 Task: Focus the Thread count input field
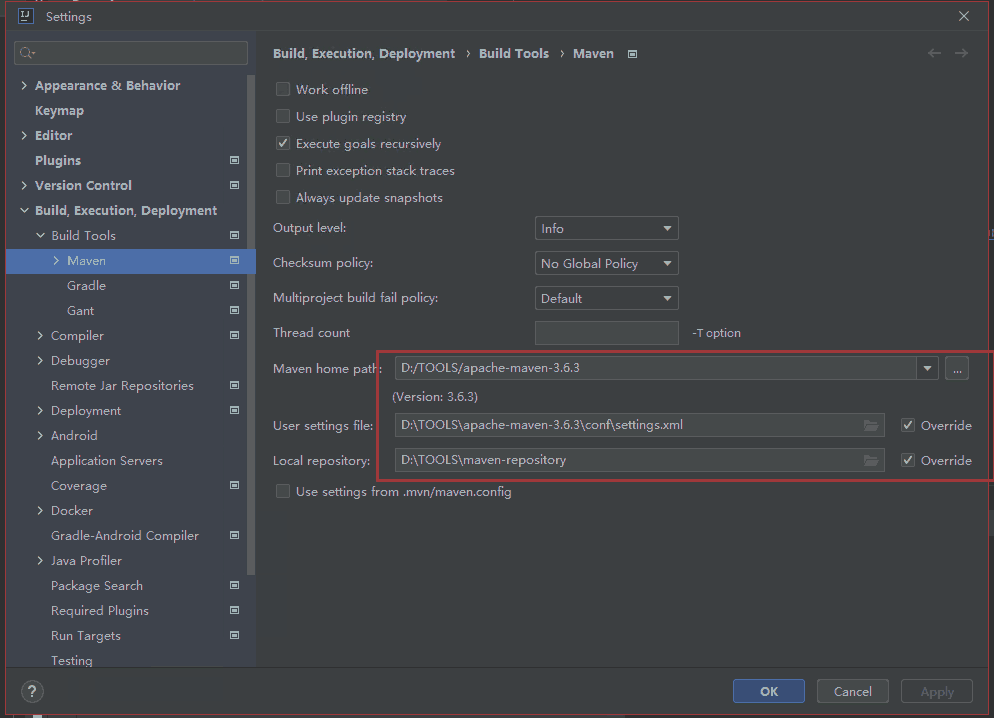click(607, 333)
